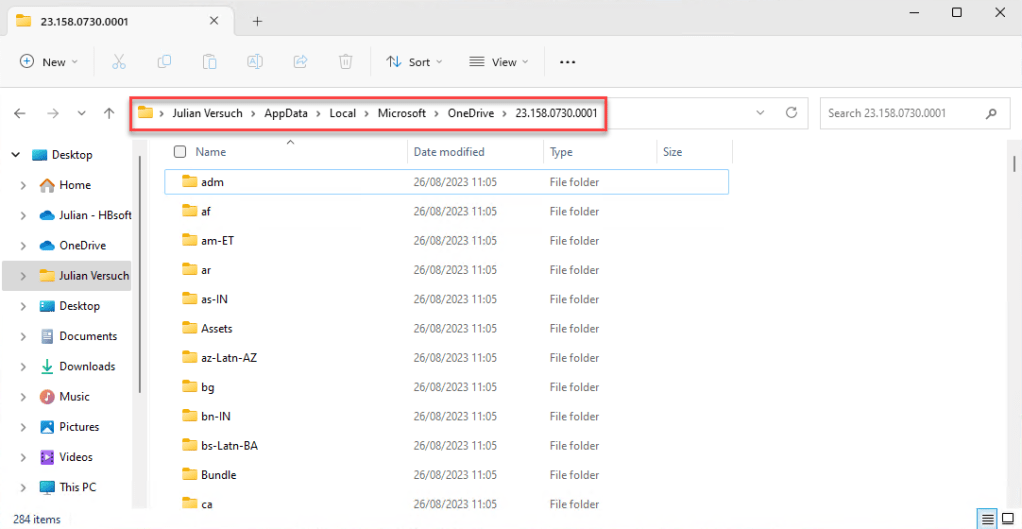Click the Paste clipboard icon

pyautogui.click(x=210, y=62)
